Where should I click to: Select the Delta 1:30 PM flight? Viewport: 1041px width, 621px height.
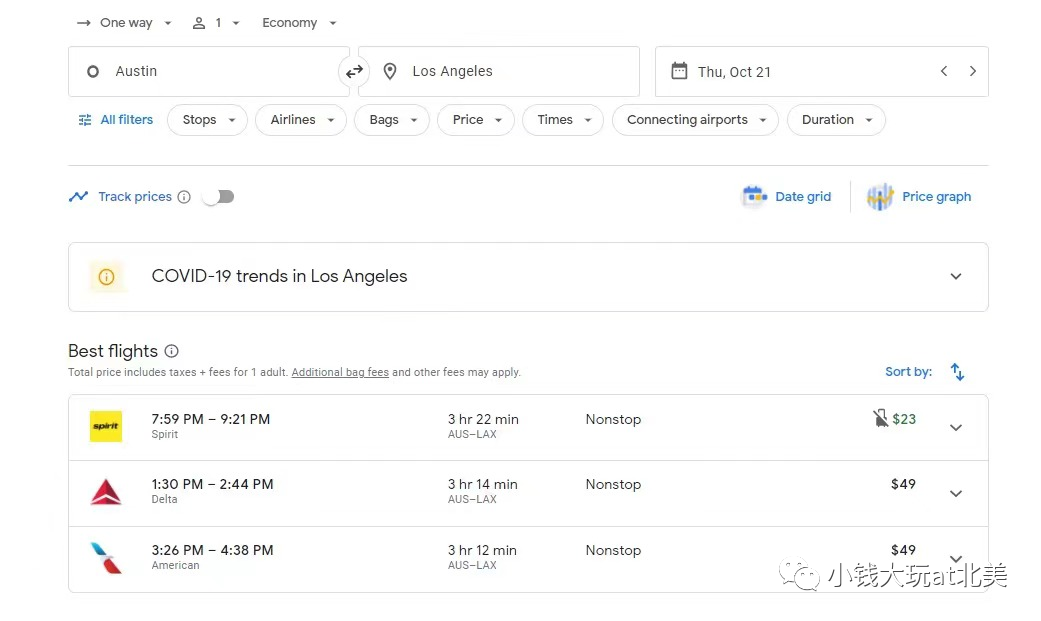tap(500, 492)
